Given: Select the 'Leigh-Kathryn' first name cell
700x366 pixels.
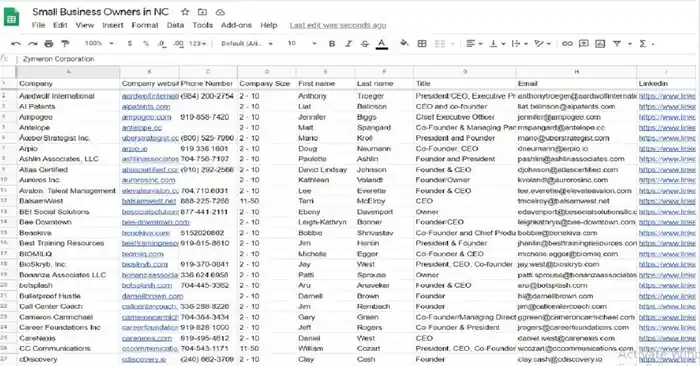Looking at the screenshot, I should pyautogui.click(x=325, y=222).
